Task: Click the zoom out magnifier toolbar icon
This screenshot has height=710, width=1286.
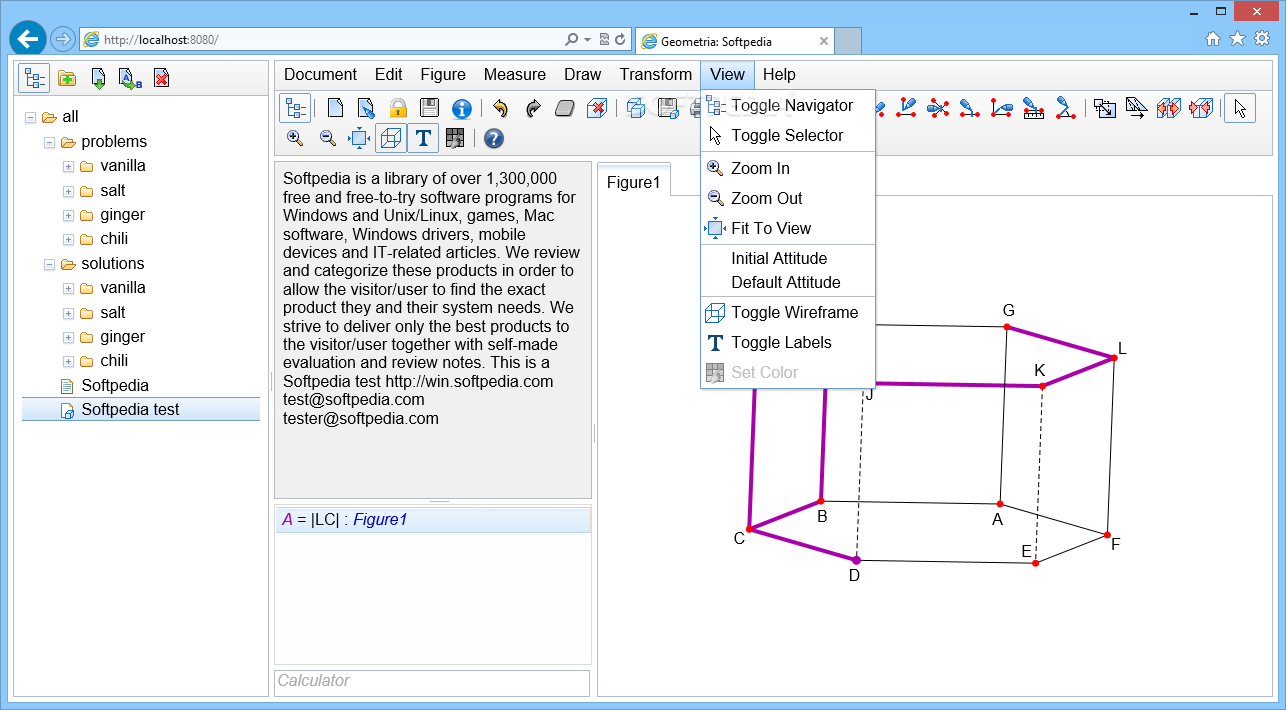Action: click(327, 138)
